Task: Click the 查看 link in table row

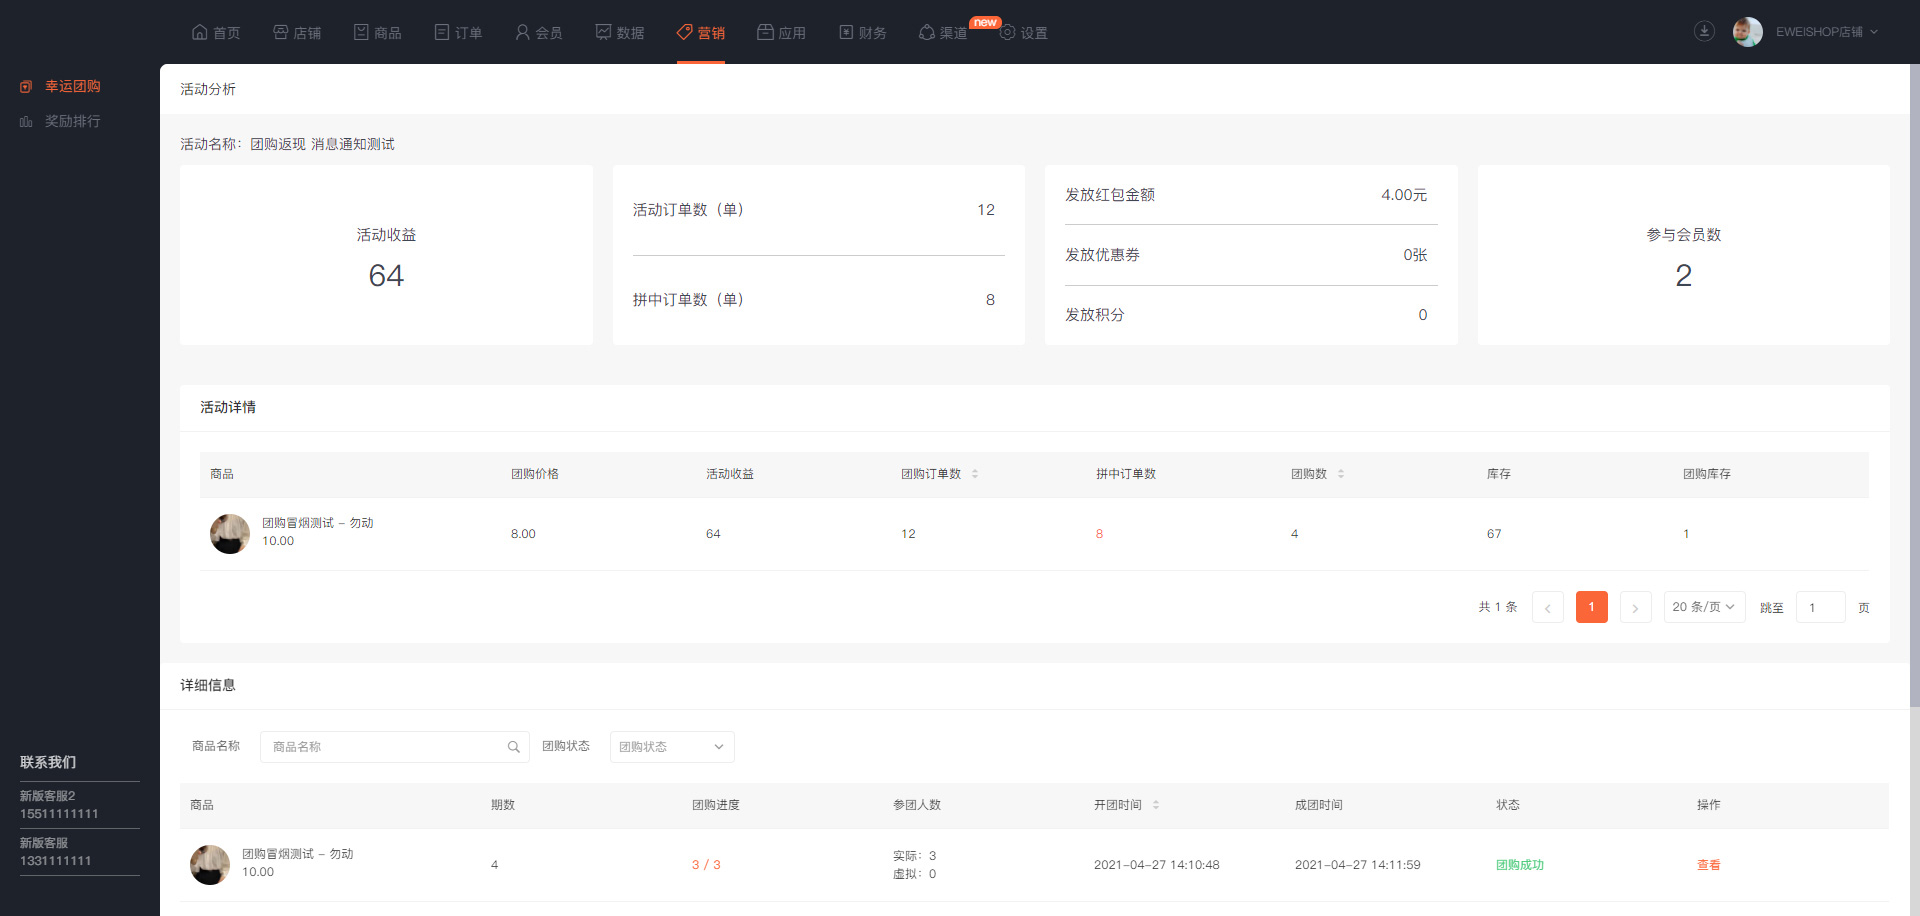Action: coord(1708,865)
